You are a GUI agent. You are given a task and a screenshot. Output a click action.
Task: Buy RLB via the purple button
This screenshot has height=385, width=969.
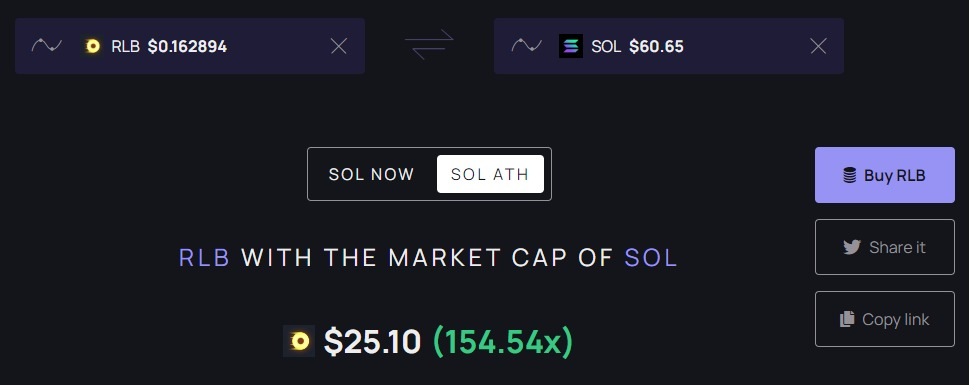point(884,175)
